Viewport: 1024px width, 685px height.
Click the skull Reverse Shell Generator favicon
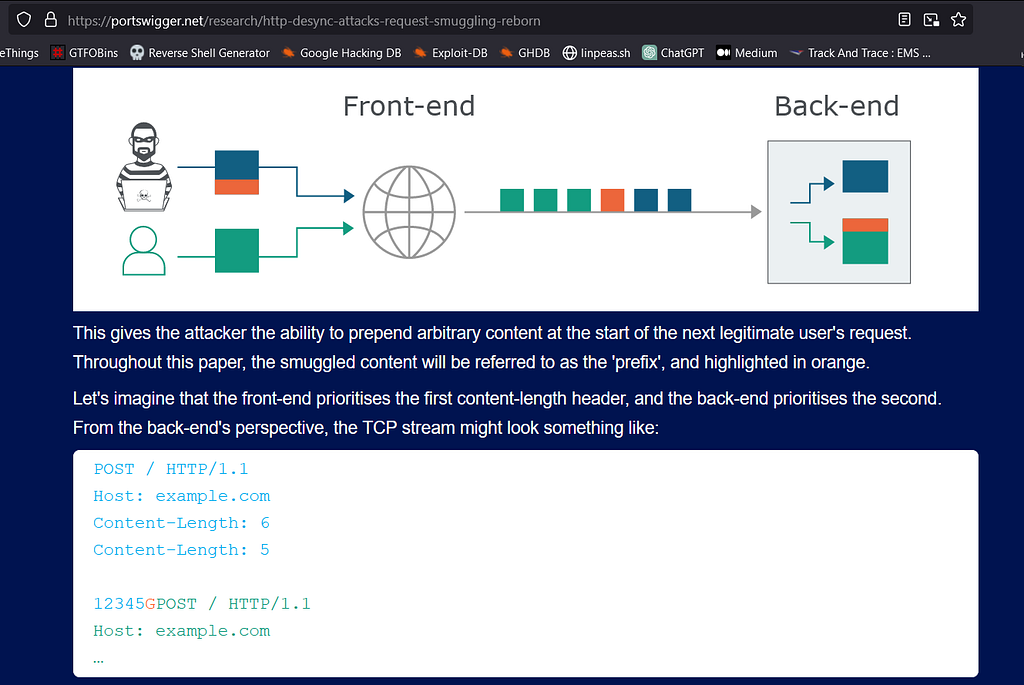click(136, 53)
